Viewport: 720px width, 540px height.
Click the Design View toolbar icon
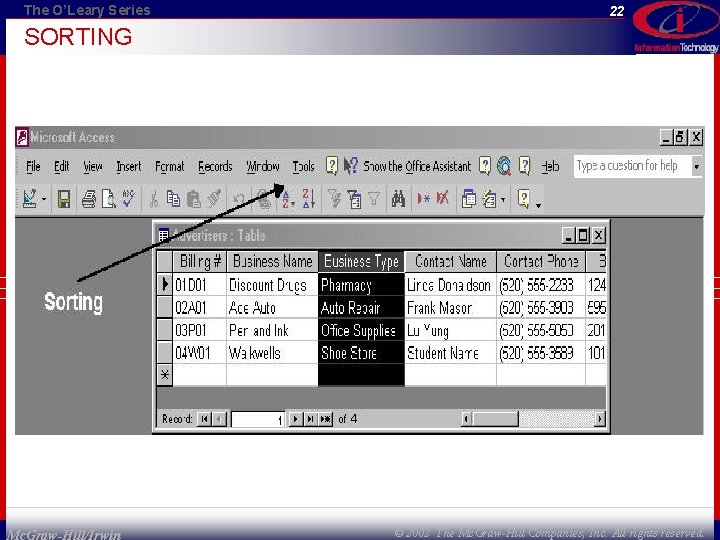[x=30, y=199]
